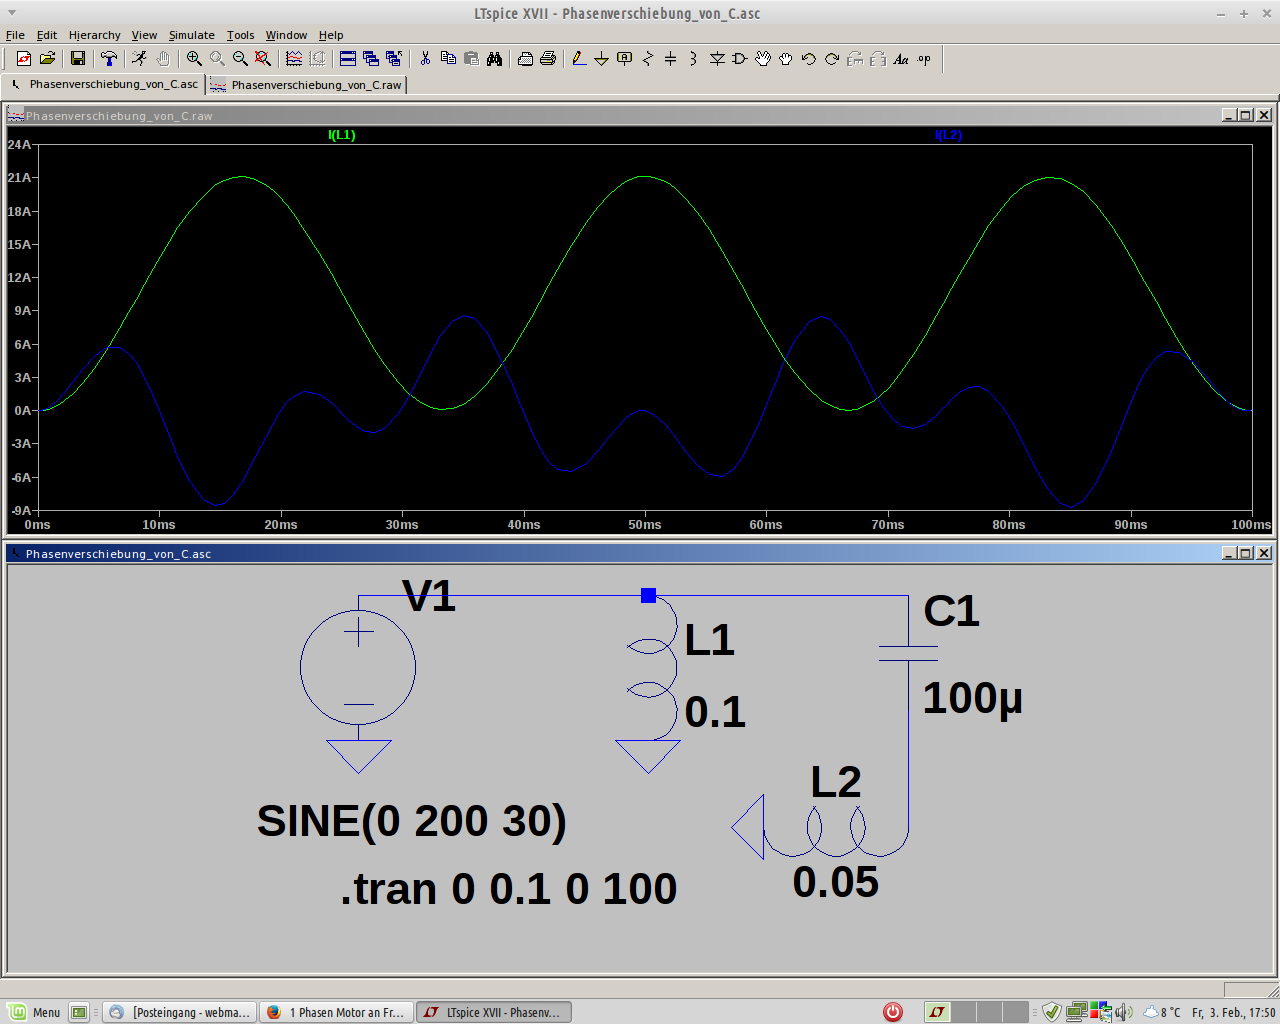Open the Hierarchy menu
1280x1024 pixels.
point(94,35)
